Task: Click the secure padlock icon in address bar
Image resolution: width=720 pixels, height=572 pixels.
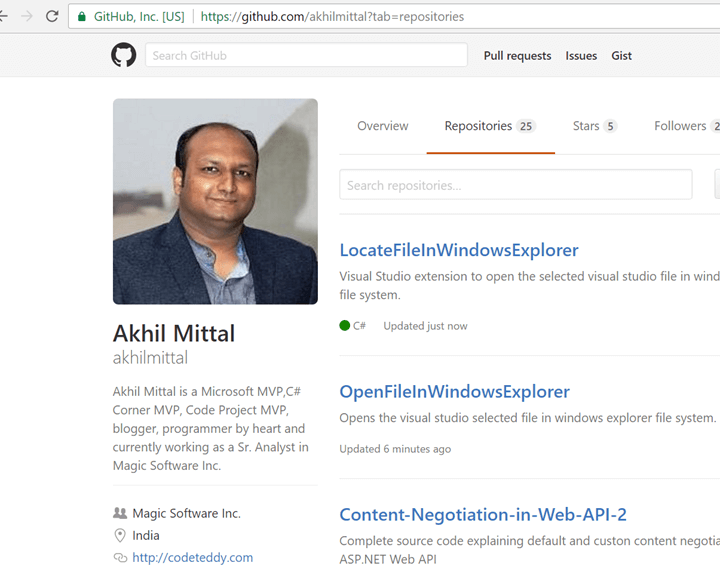Action: click(81, 17)
